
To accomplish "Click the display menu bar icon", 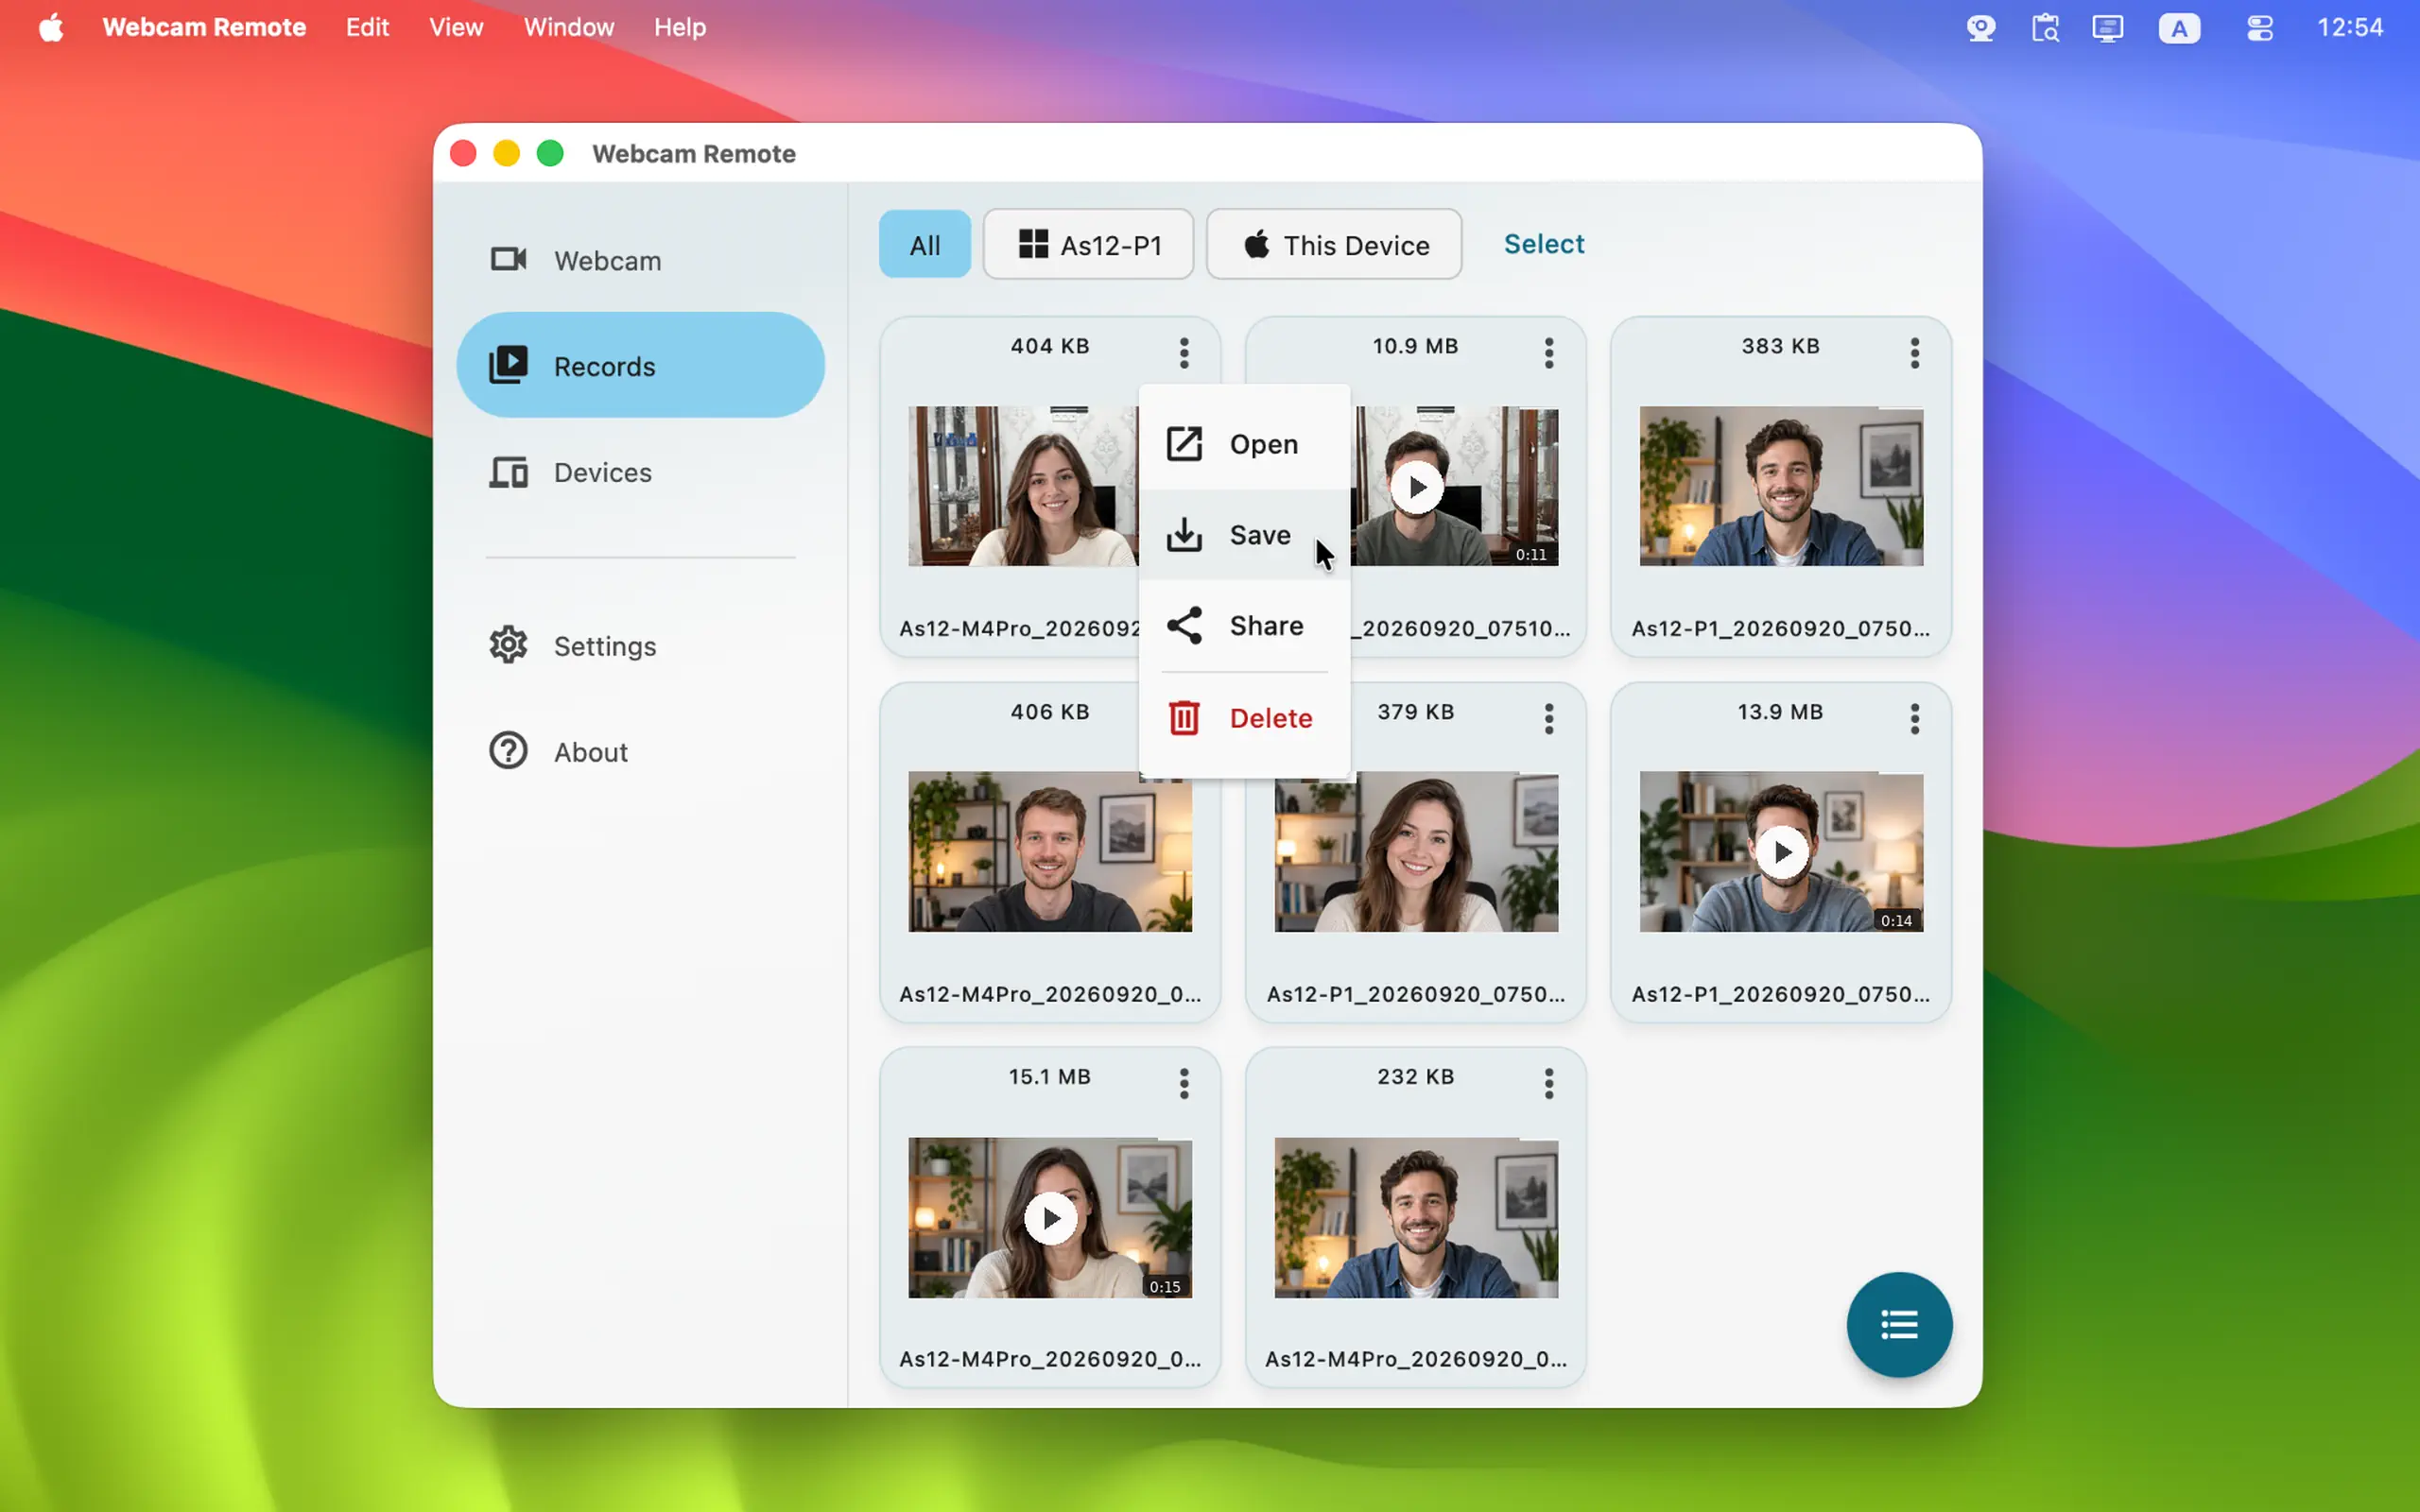I will click(2107, 27).
